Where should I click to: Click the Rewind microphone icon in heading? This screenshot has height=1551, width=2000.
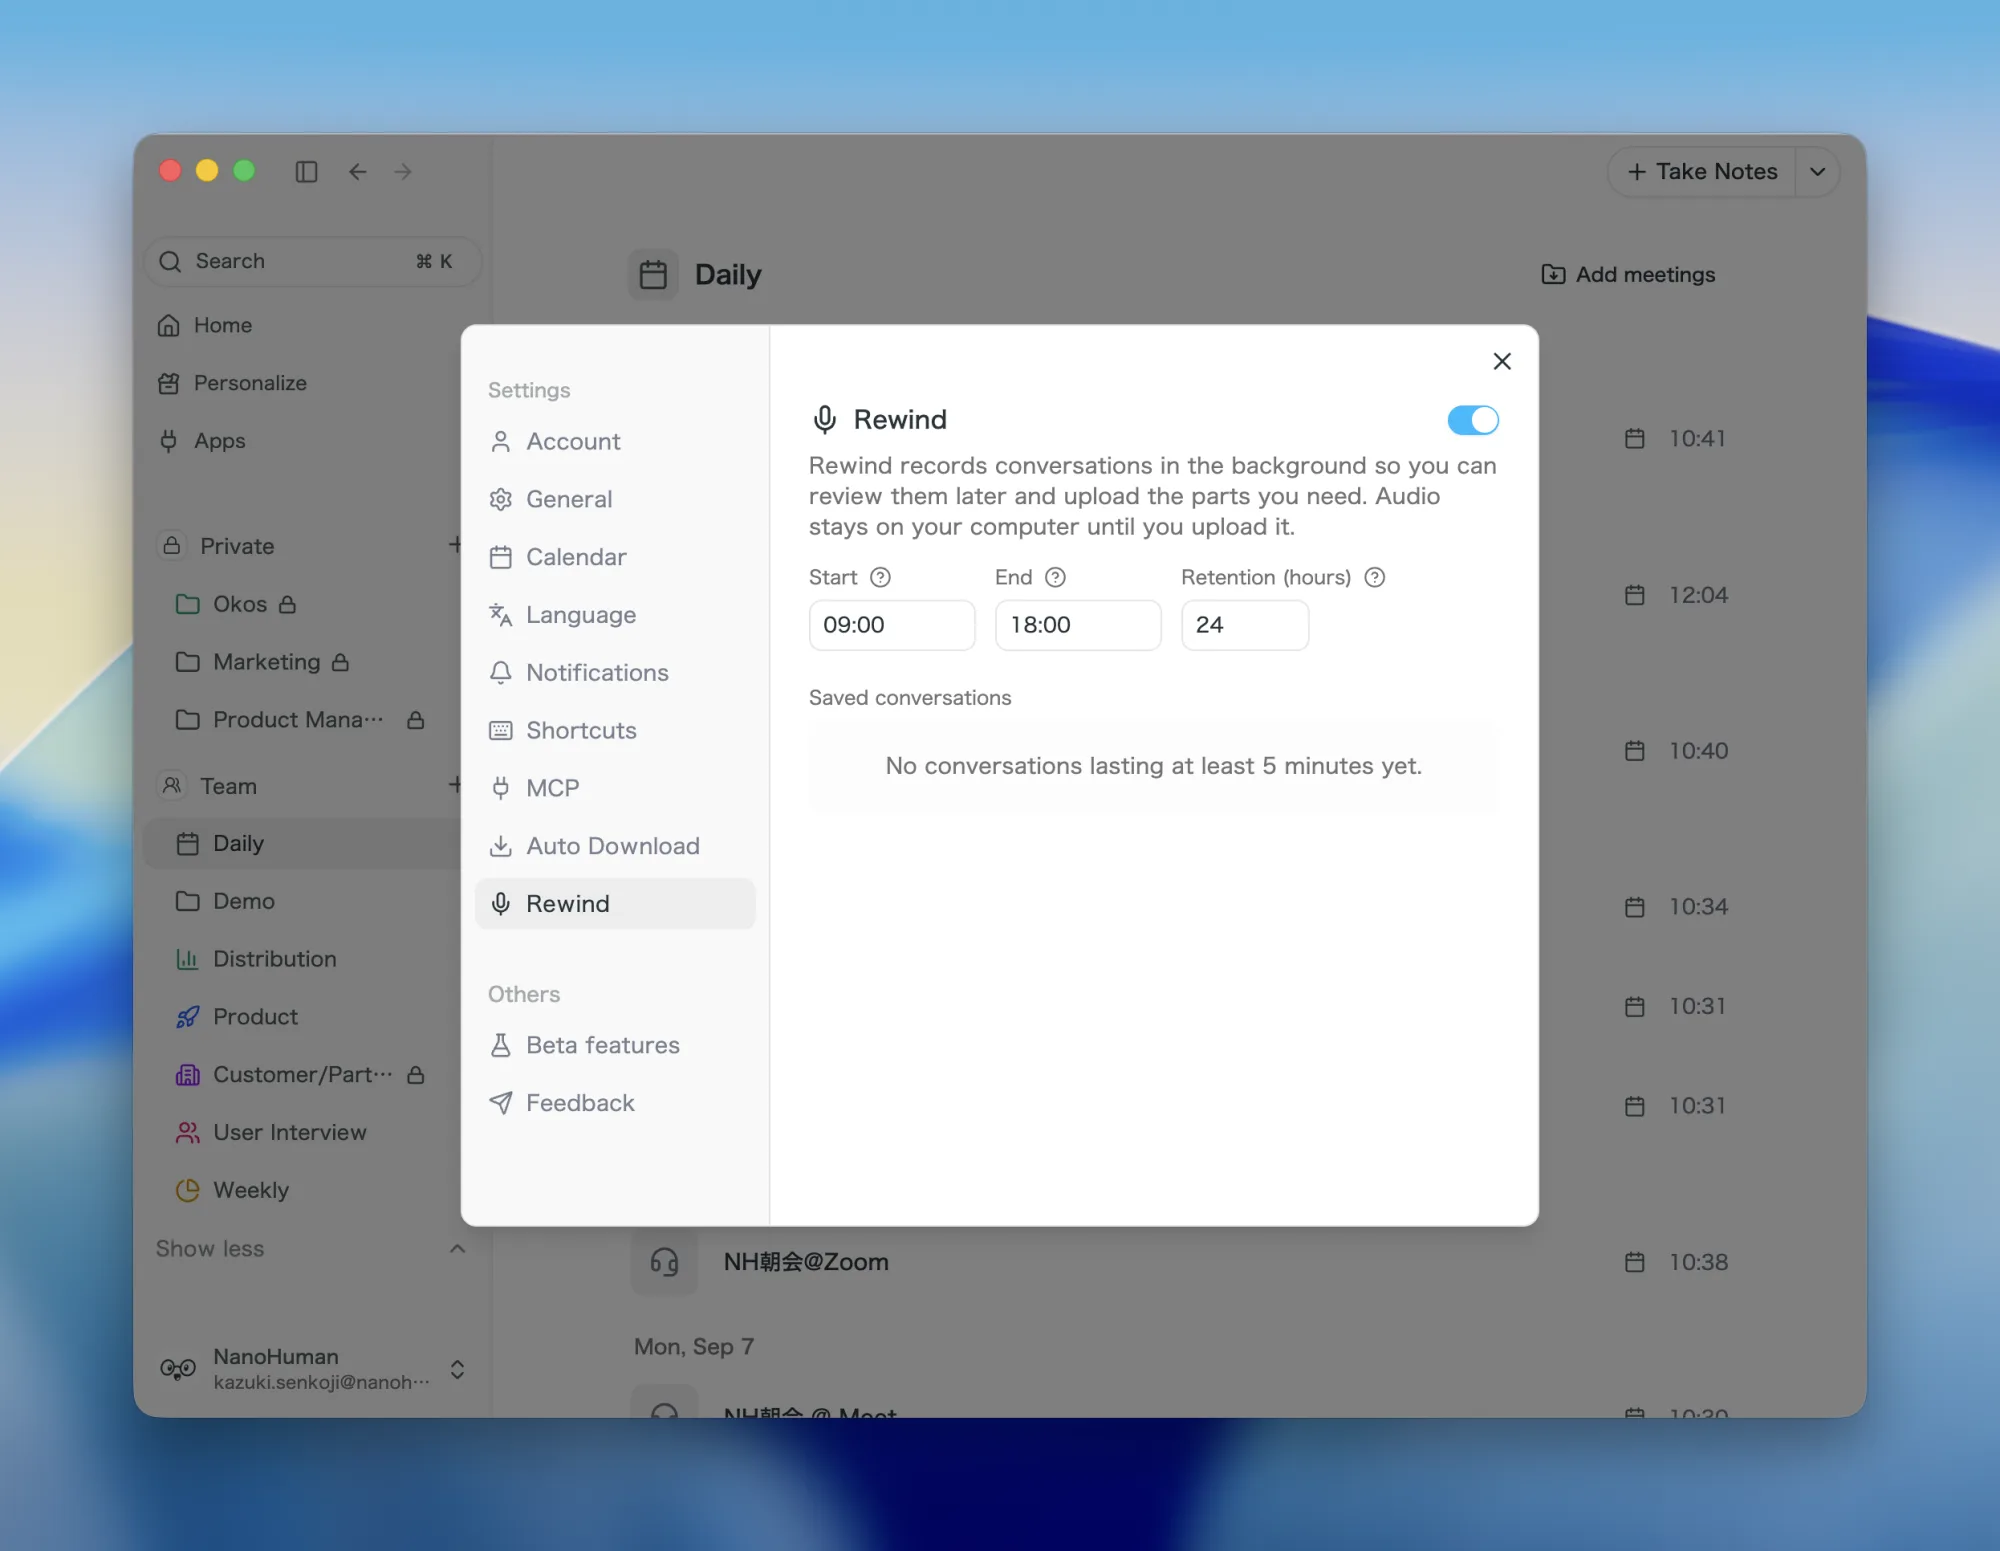[824, 419]
